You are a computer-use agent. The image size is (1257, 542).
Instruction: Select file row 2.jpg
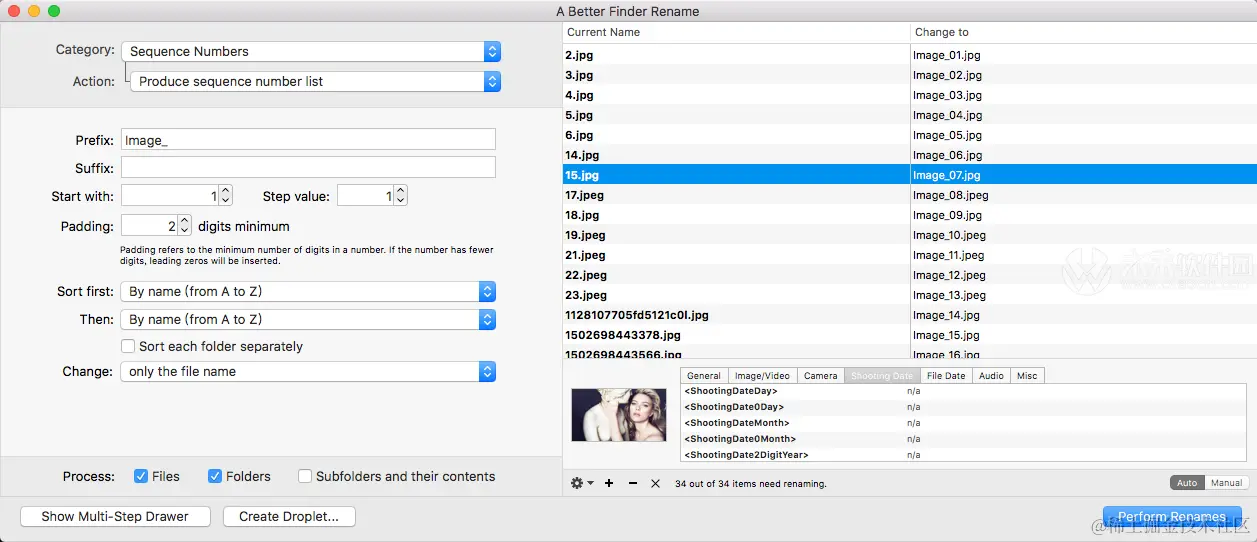pyautogui.click(x=910, y=55)
